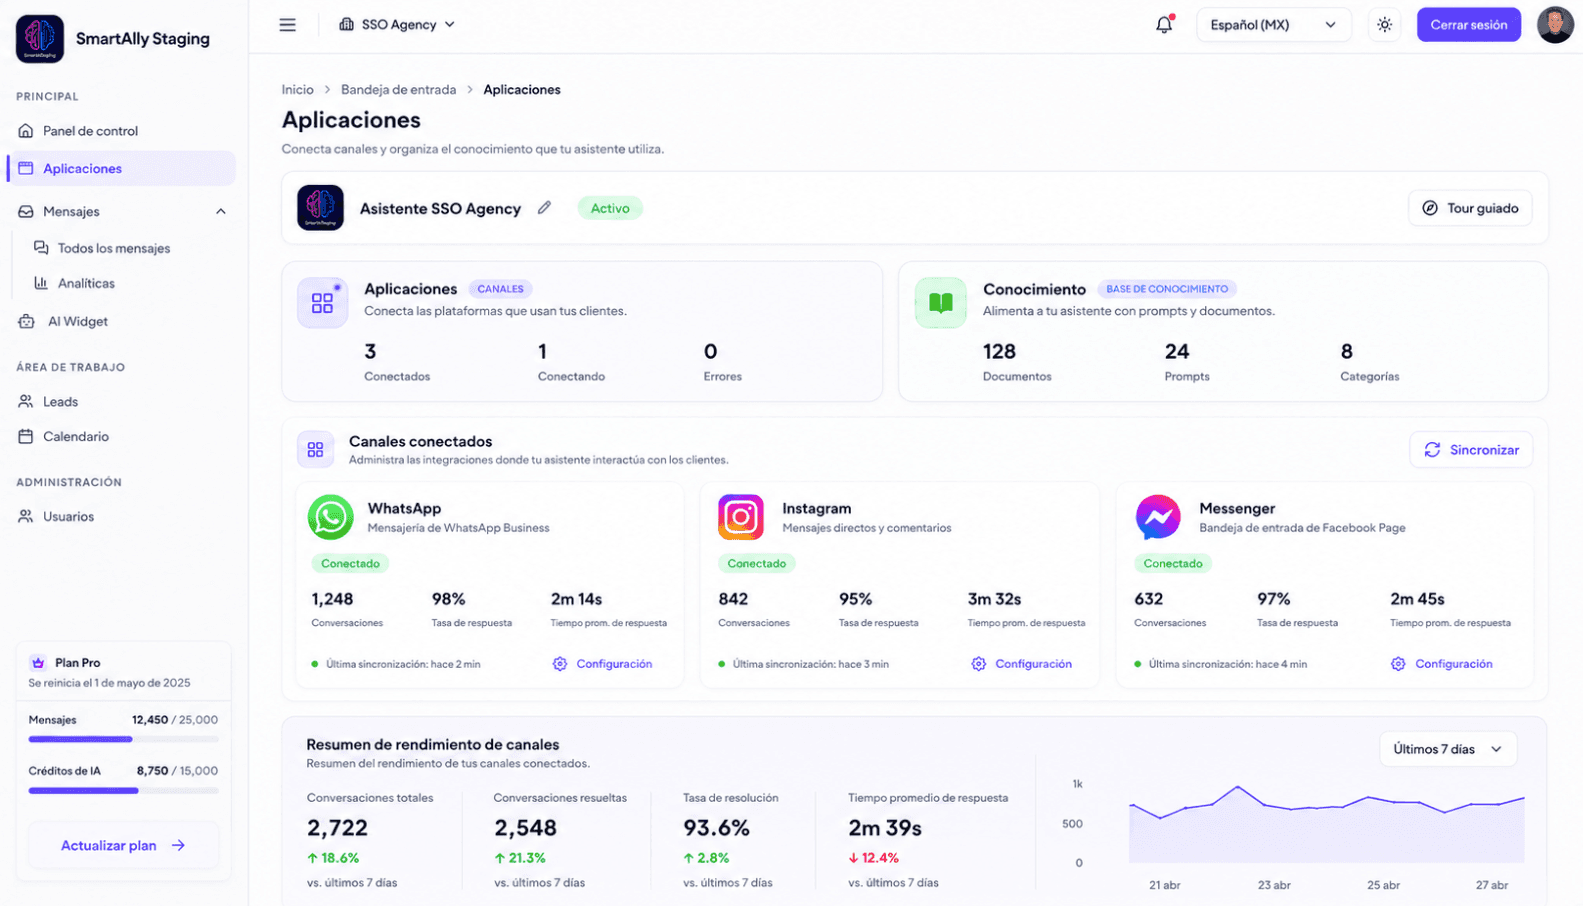Click the CANALES tag

point(500,289)
